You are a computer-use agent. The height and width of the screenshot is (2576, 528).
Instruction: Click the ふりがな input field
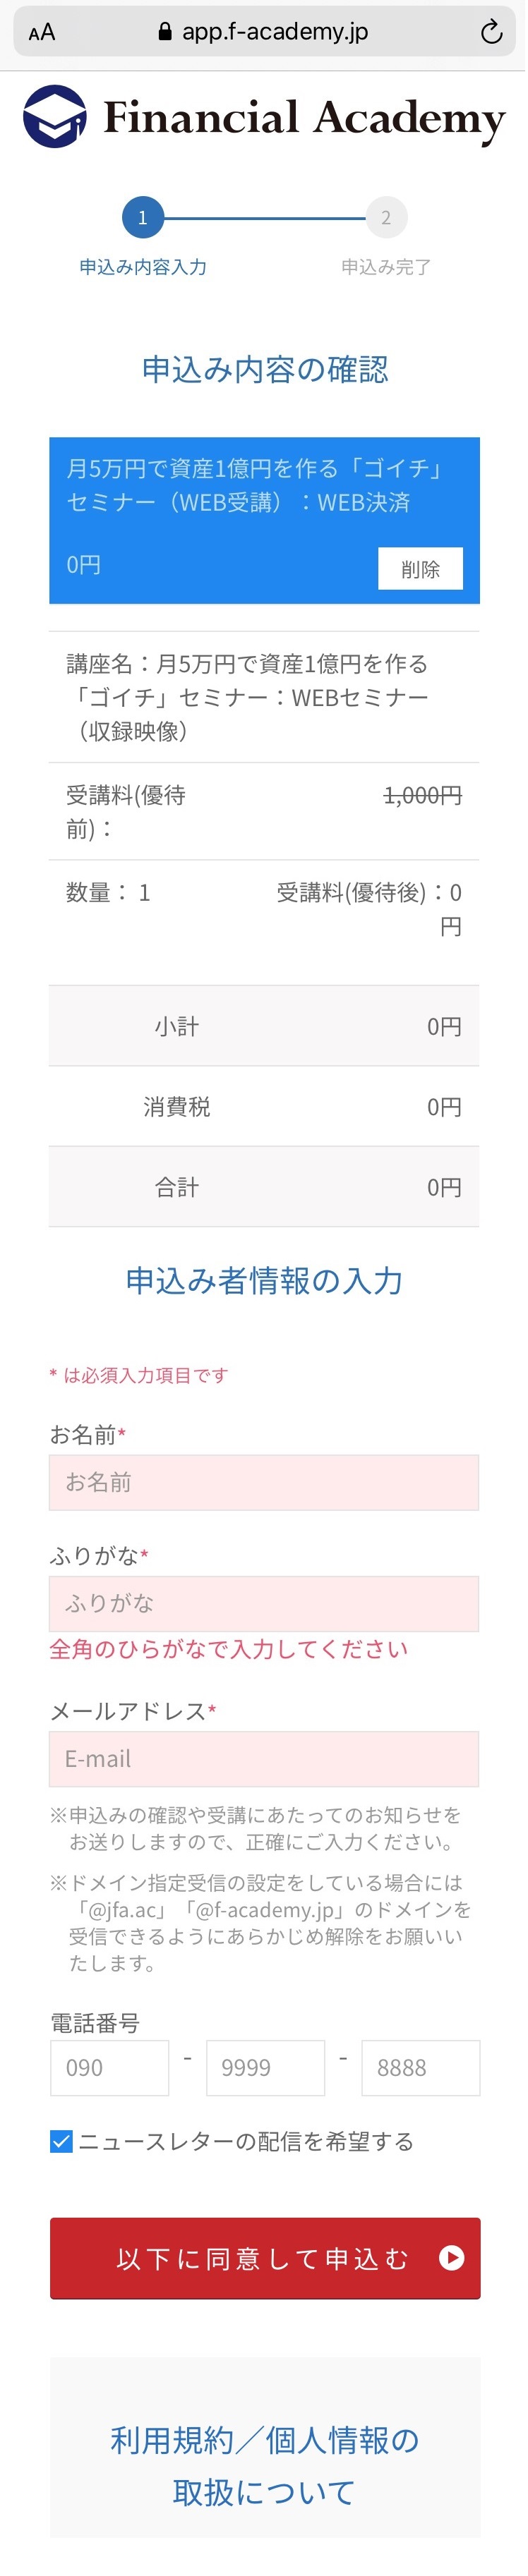click(x=264, y=1603)
